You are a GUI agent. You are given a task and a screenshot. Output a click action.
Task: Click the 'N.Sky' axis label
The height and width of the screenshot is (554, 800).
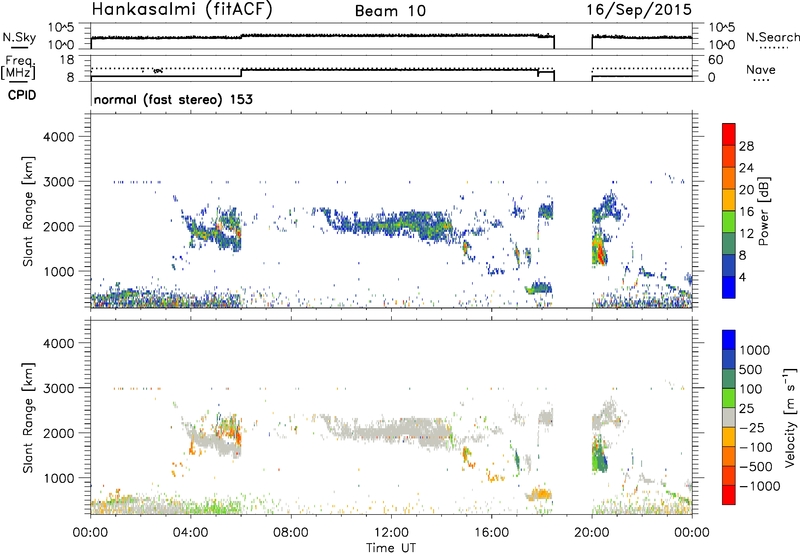coord(19,37)
